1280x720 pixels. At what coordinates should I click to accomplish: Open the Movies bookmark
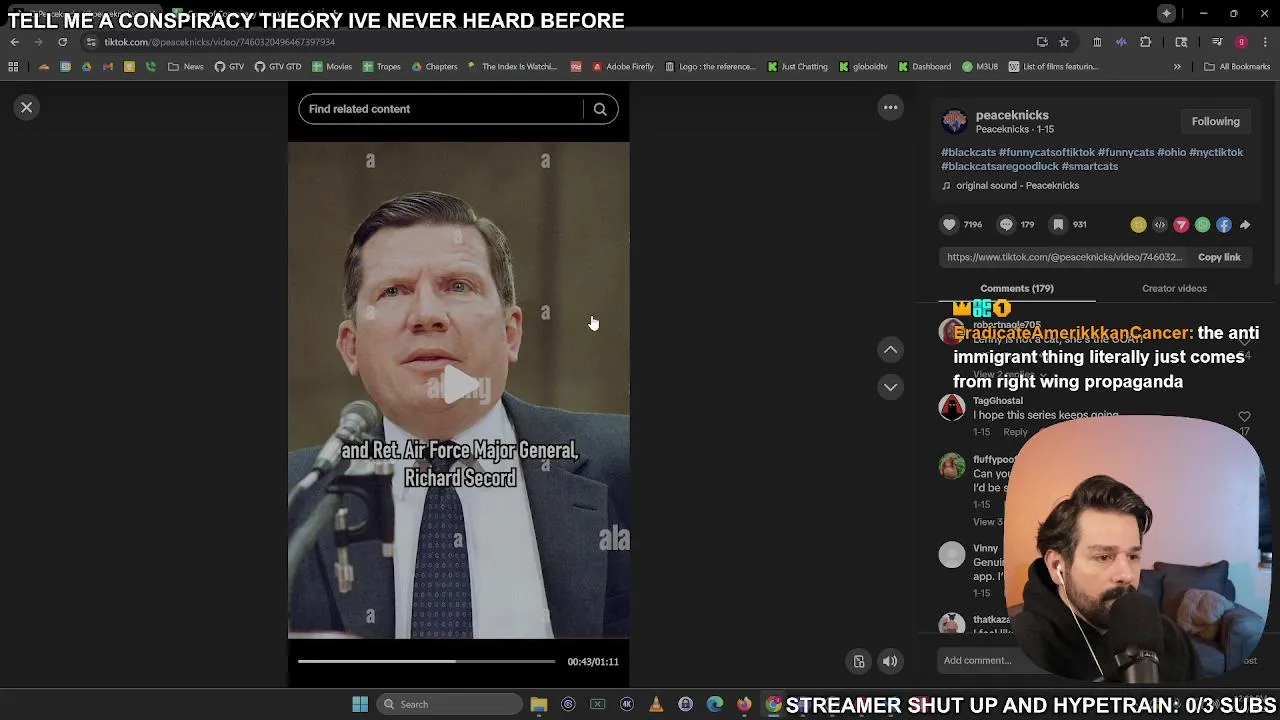click(x=332, y=67)
